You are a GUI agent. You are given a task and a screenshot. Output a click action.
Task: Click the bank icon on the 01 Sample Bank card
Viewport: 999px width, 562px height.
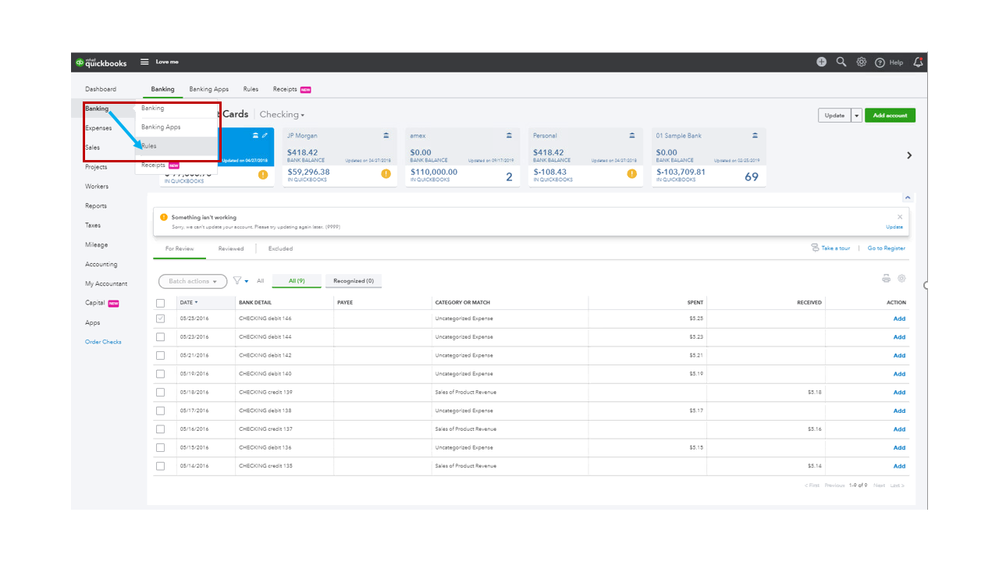tap(755, 136)
